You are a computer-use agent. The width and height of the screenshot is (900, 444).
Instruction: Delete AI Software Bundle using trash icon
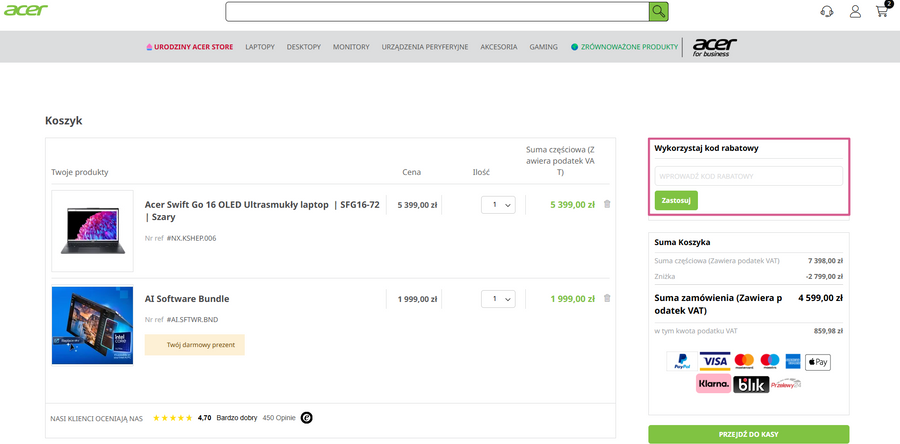[x=607, y=298]
